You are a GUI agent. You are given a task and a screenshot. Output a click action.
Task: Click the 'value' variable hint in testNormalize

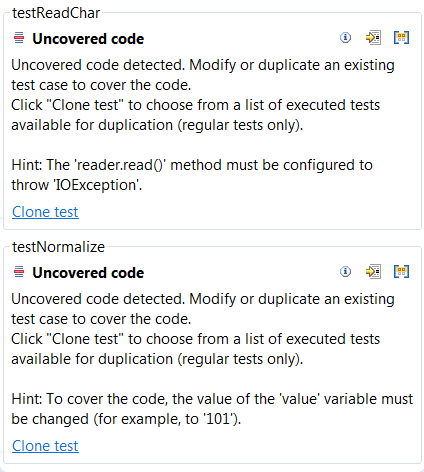[212, 409]
